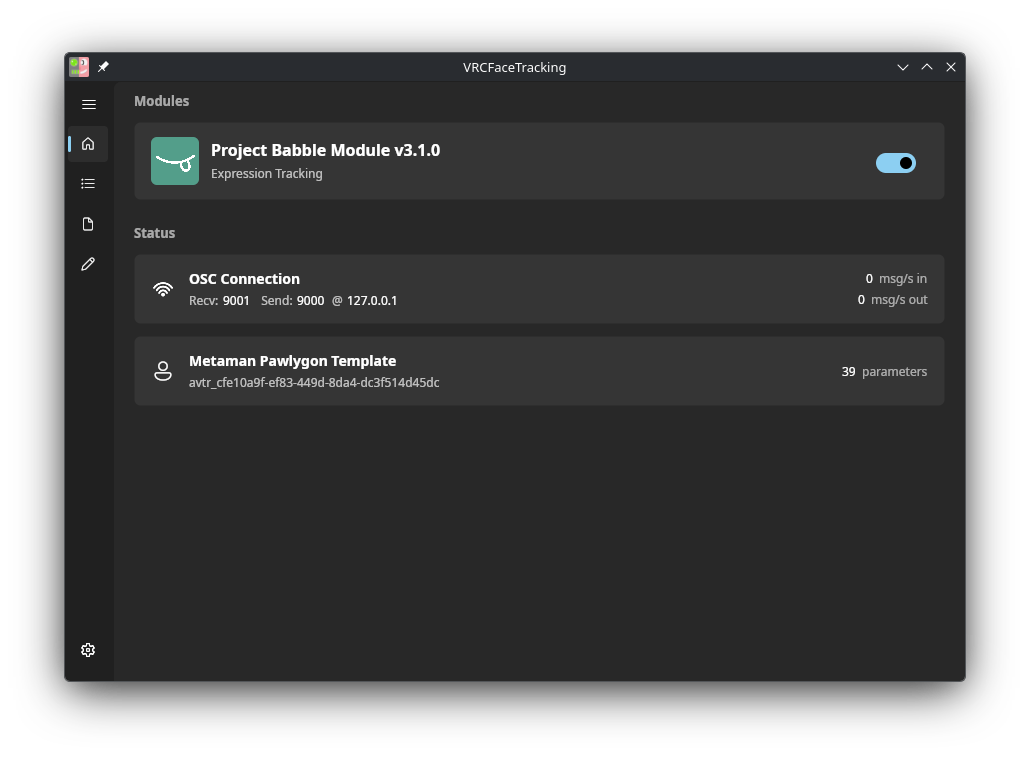Viewport: 1030px width, 758px height.
Task: Click the avatar person icon
Action: (163, 371)
